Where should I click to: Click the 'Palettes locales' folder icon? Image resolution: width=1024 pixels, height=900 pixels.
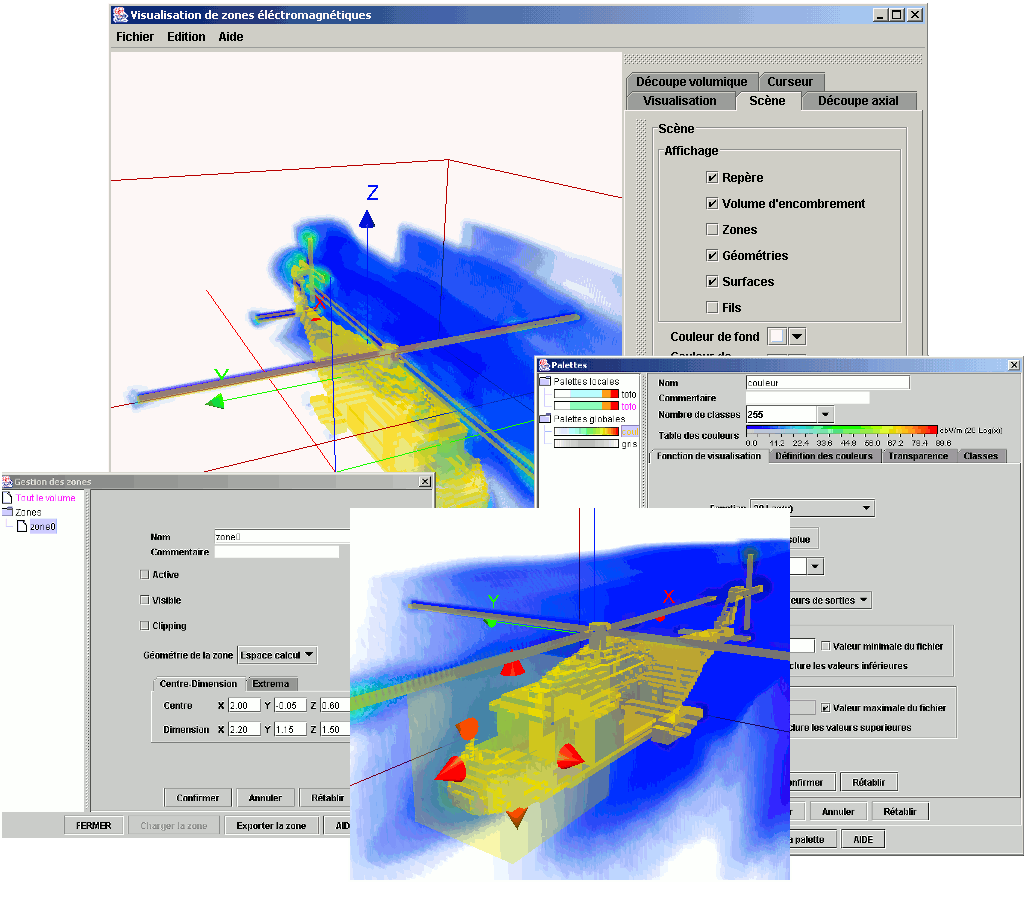[545, 381]
